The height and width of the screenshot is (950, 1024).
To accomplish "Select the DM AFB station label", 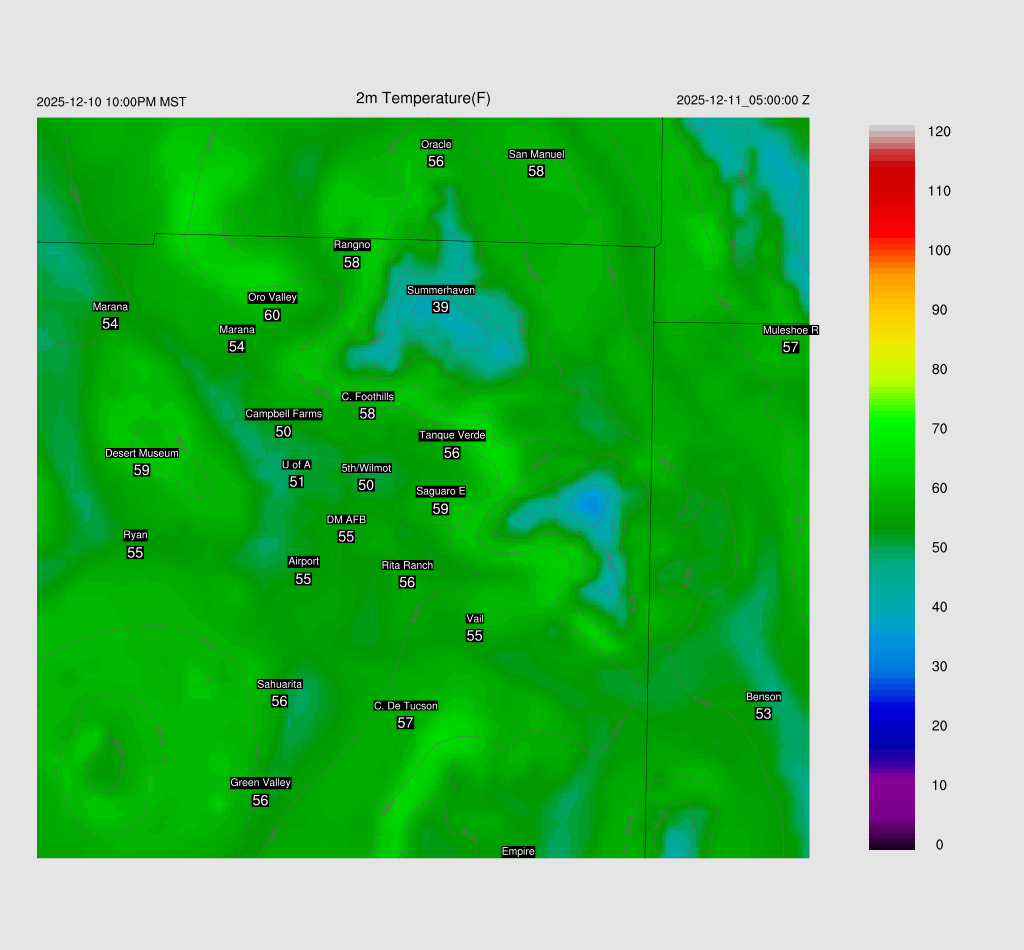I will coord(346,520).
